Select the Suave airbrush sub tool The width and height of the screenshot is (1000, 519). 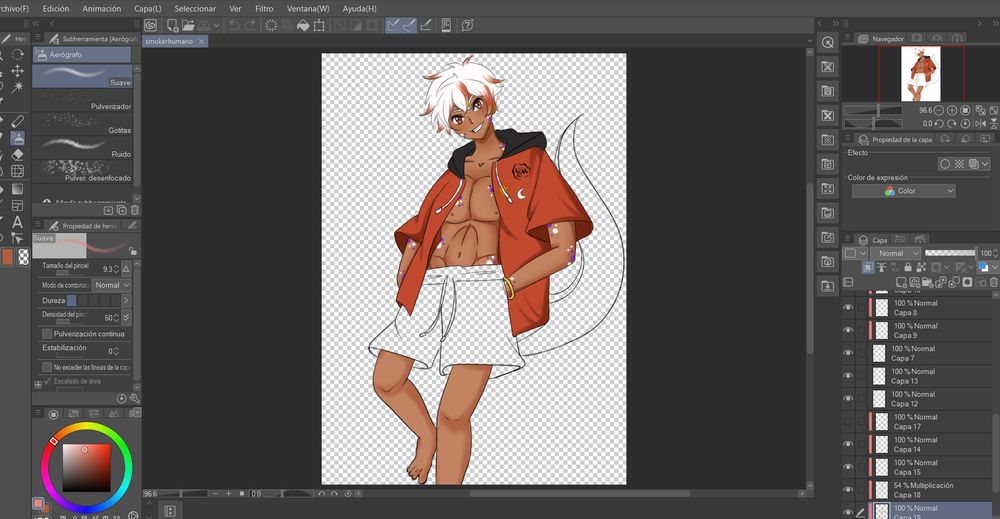tap(82, 76)
